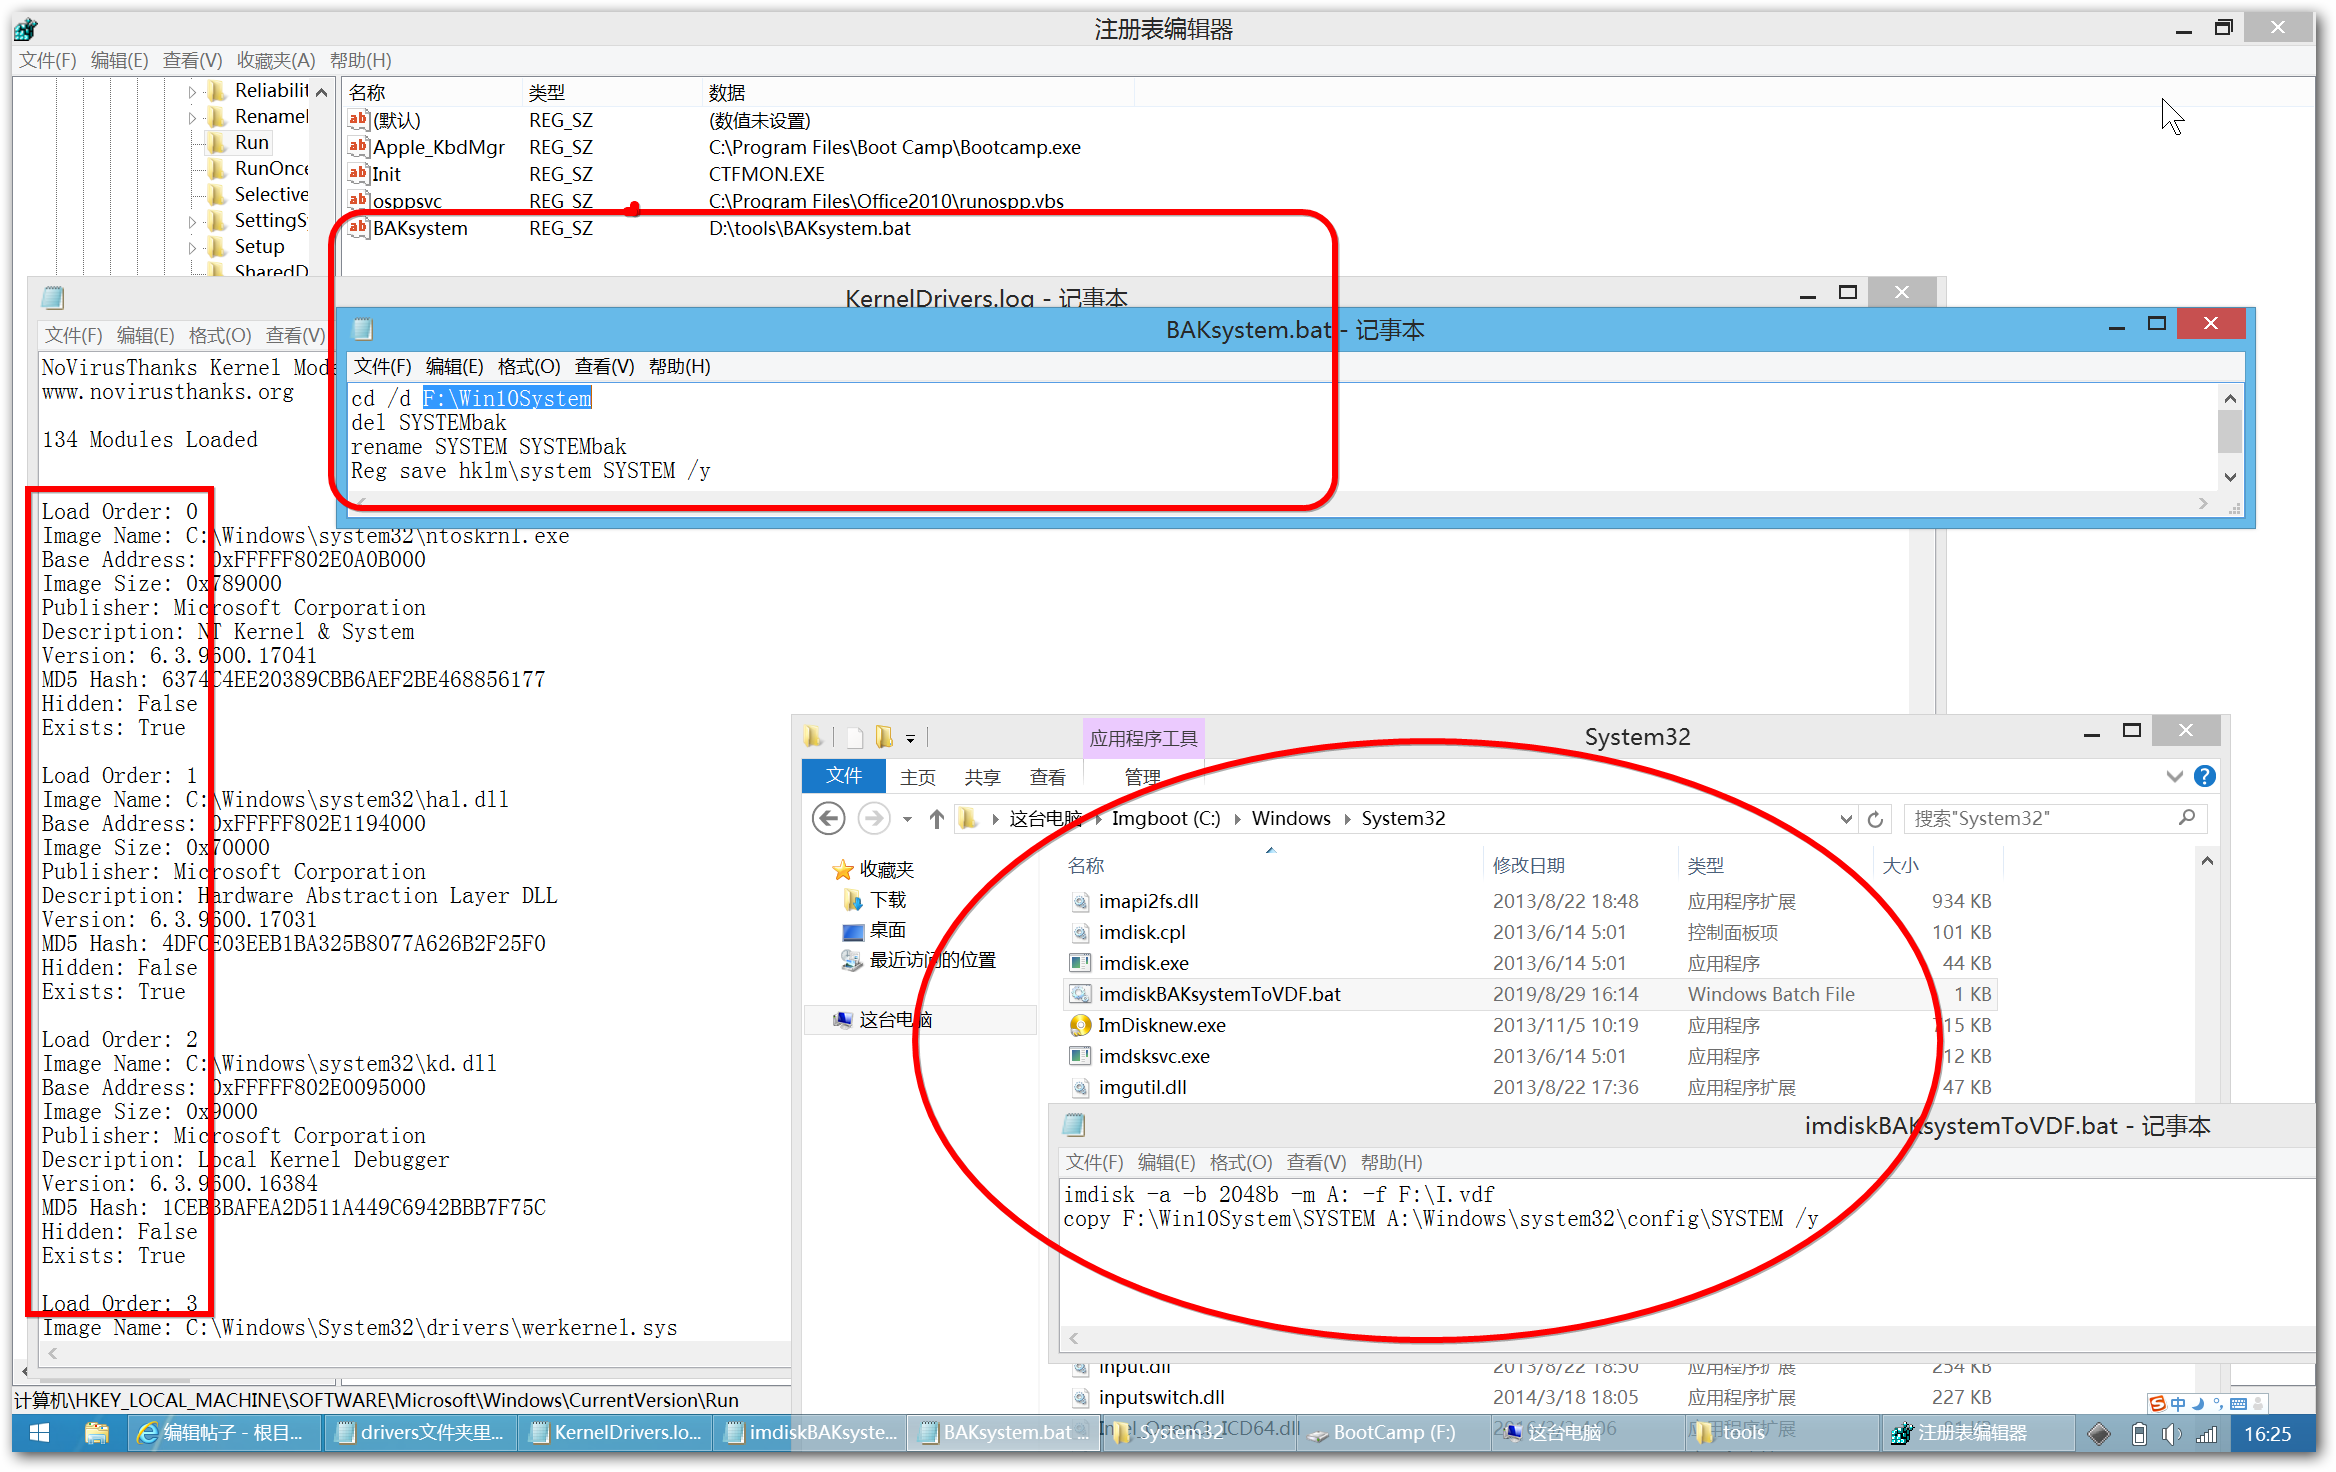Open the Windows Start button
The image size is (2336, 1472).
(39, 1433)
